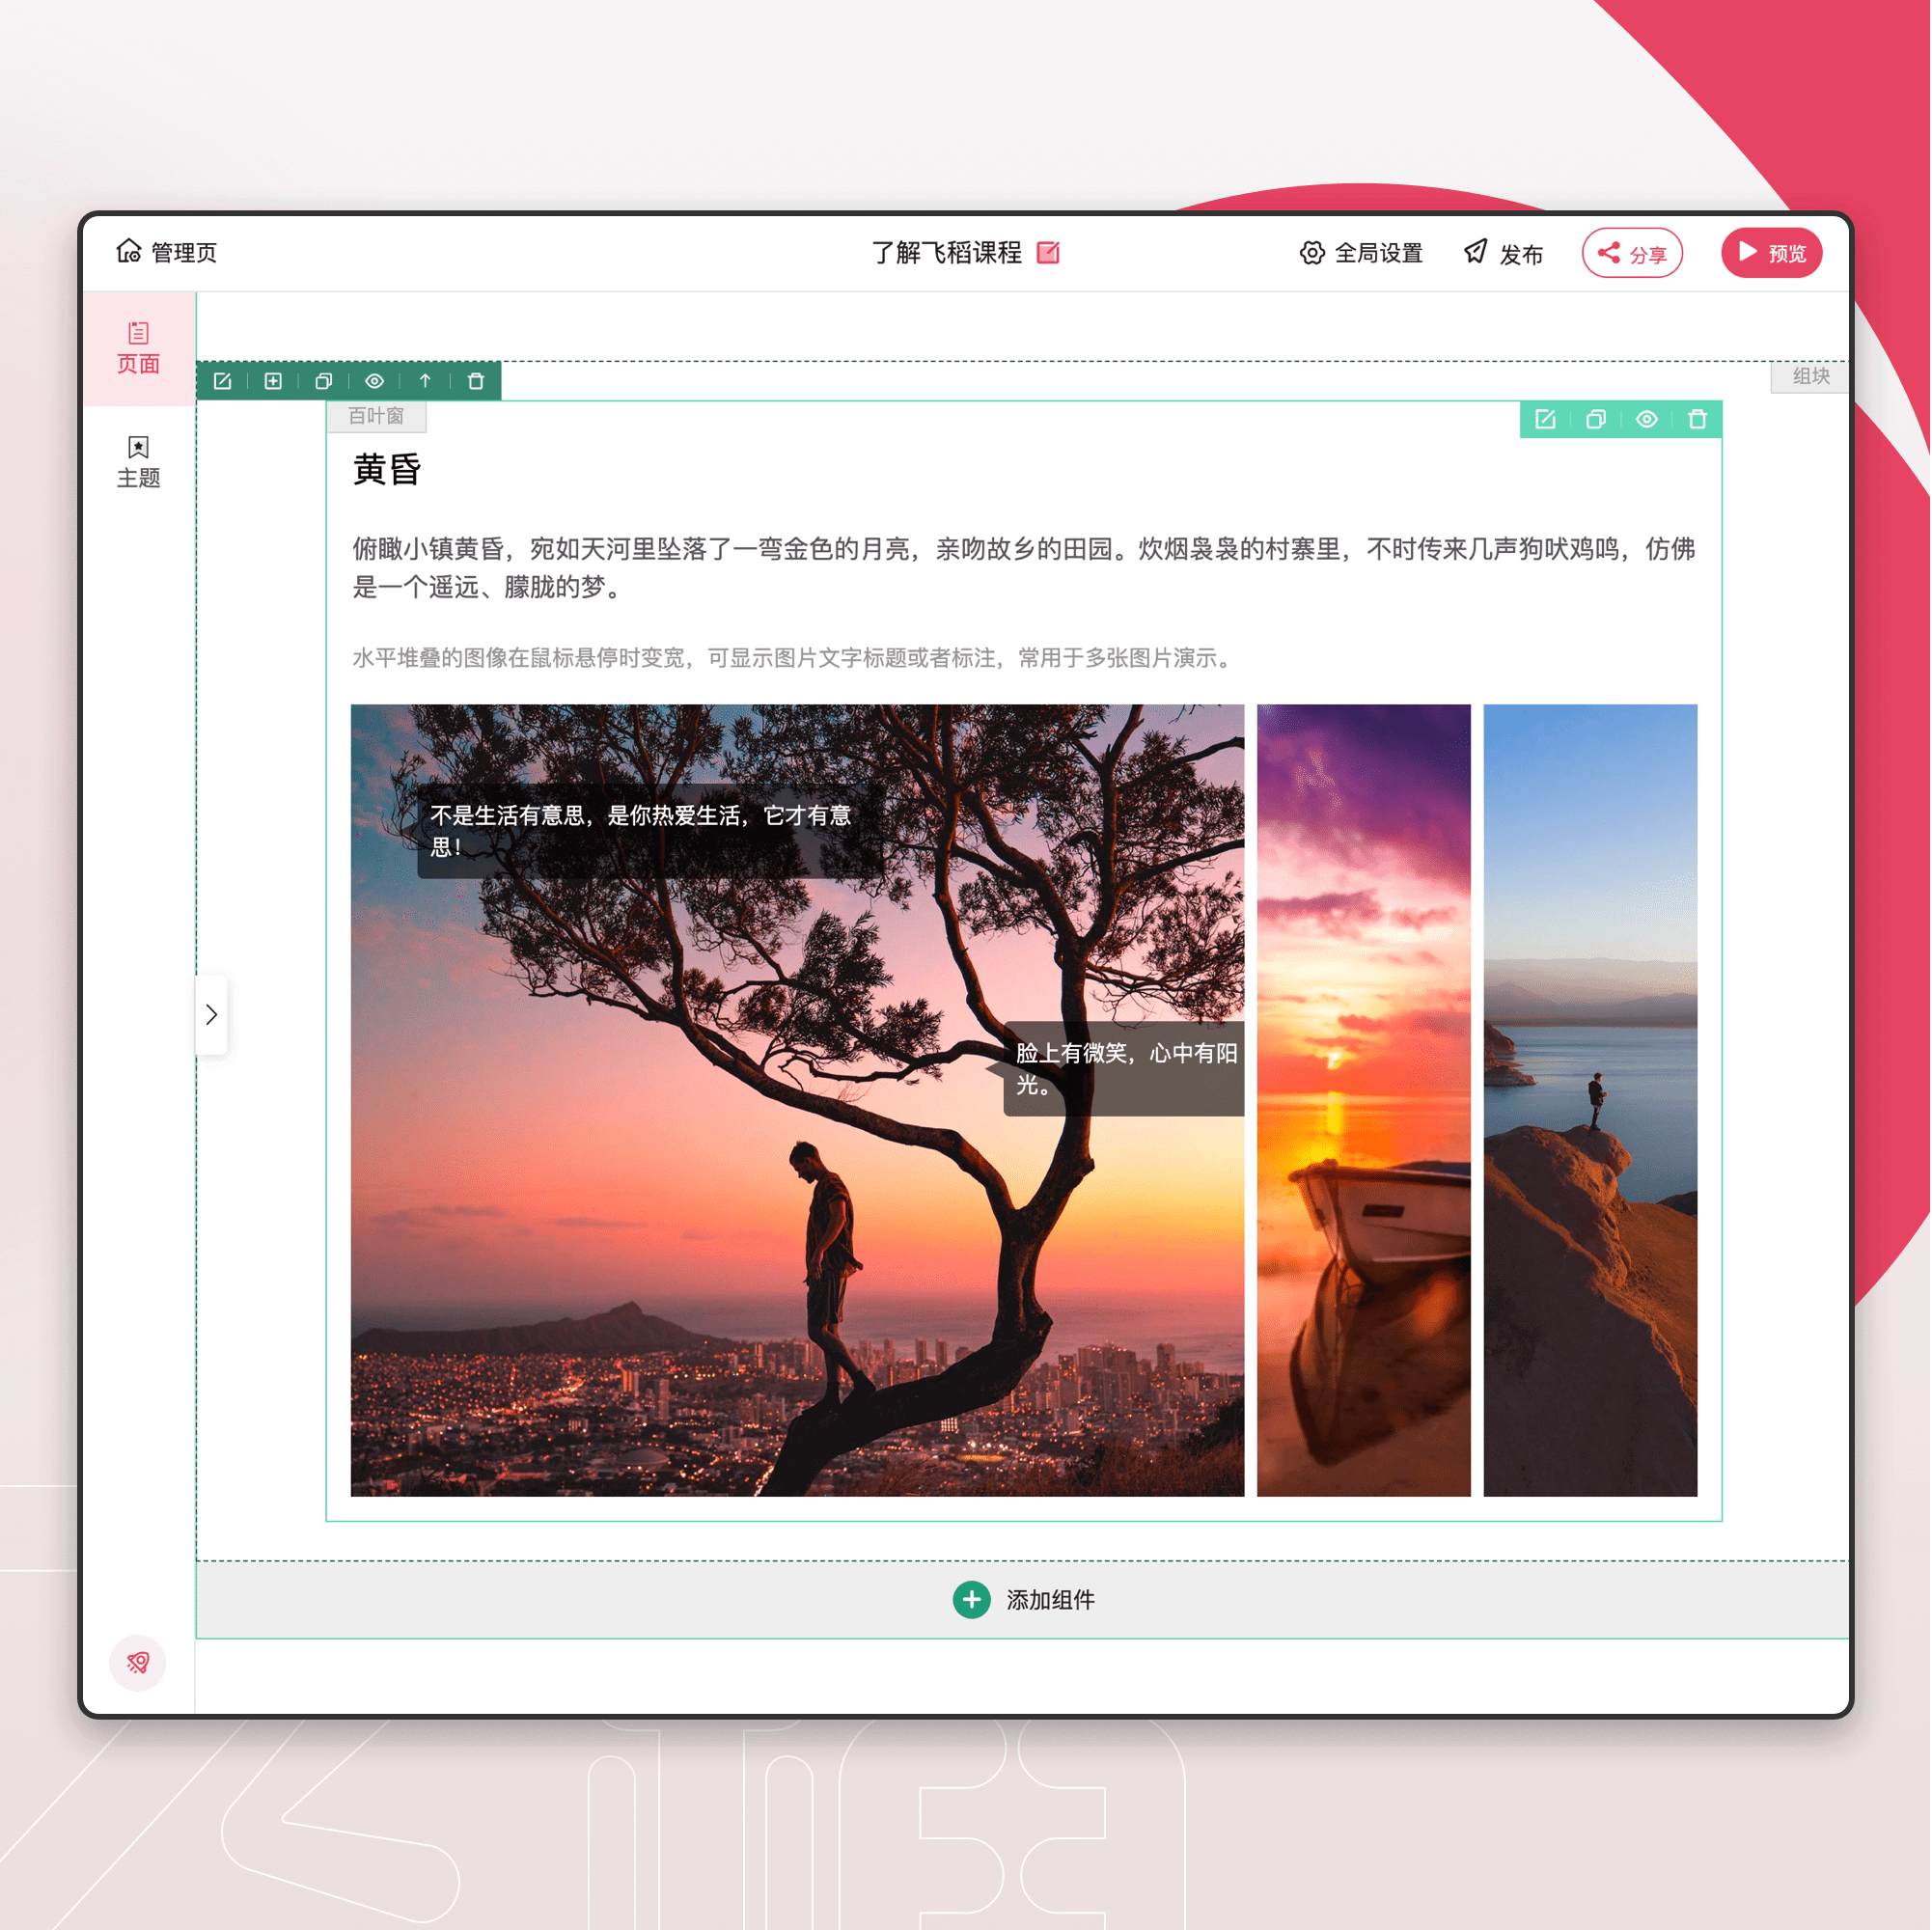Click 预览 playback button
1932x1930 pixels.
[1773, 251]
